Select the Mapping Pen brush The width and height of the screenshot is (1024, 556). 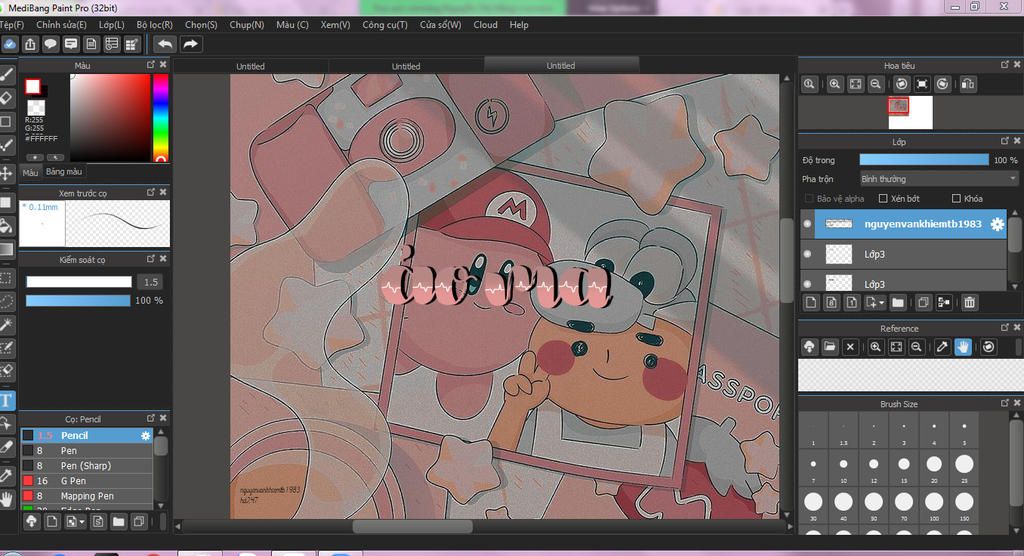coord(87,495)
